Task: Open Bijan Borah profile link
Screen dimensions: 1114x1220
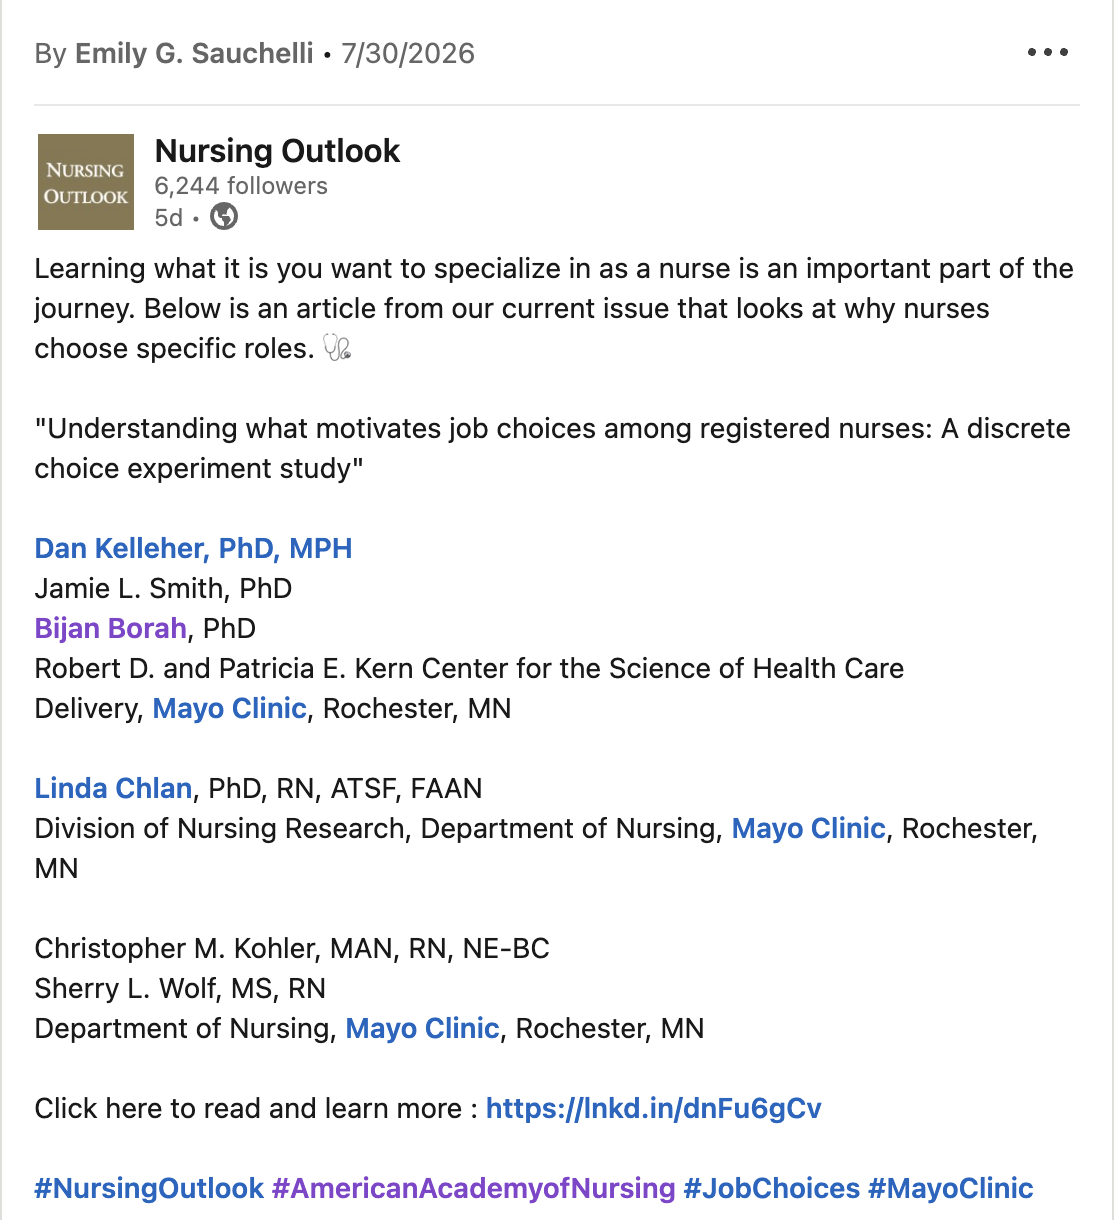Action: (110, 628)
